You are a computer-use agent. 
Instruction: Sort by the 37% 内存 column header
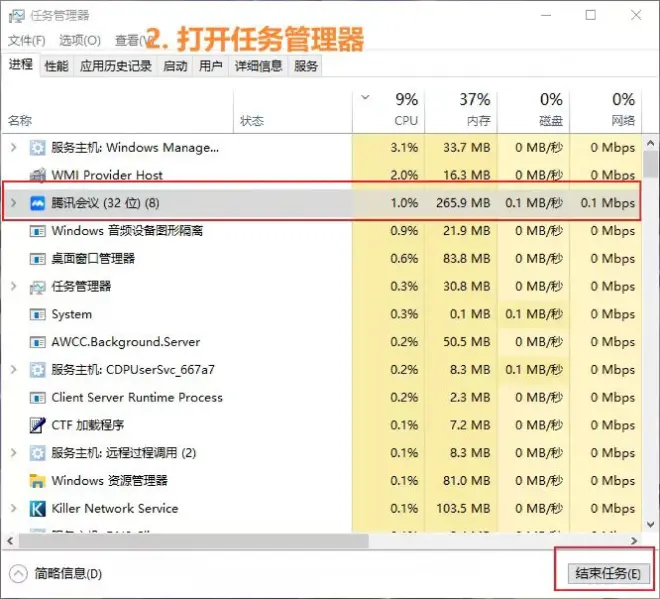[461, 112]
